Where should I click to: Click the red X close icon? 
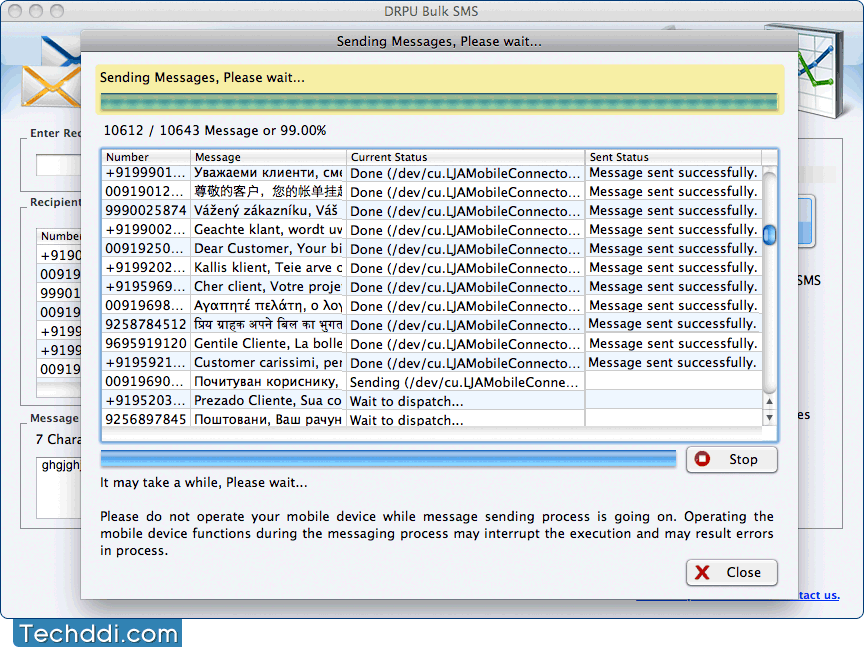702,572
